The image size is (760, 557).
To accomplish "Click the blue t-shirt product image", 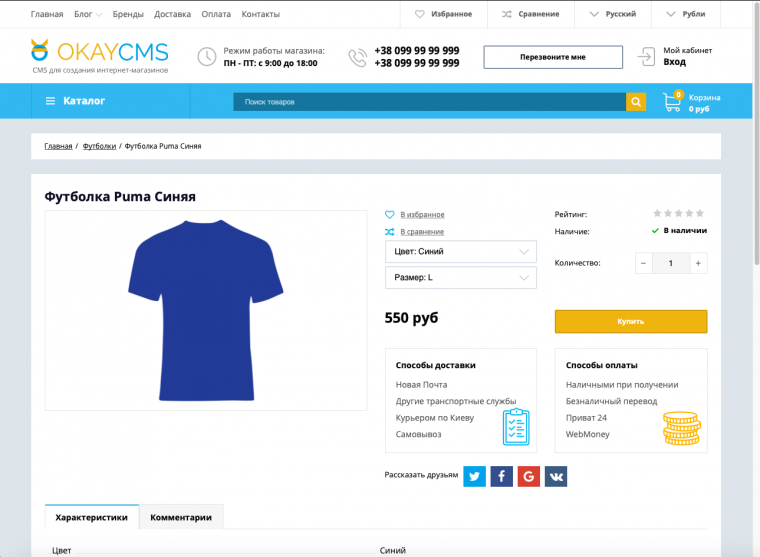I will pos(206,310).
